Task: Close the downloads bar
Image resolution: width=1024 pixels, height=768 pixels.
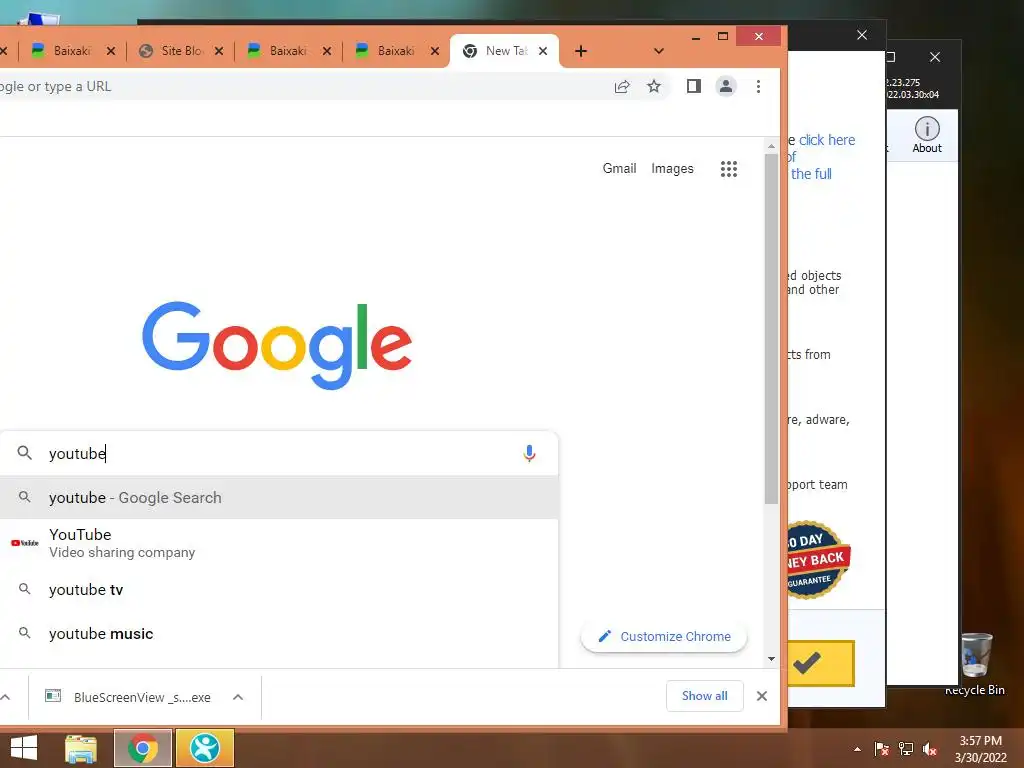Action: [761, 696]
